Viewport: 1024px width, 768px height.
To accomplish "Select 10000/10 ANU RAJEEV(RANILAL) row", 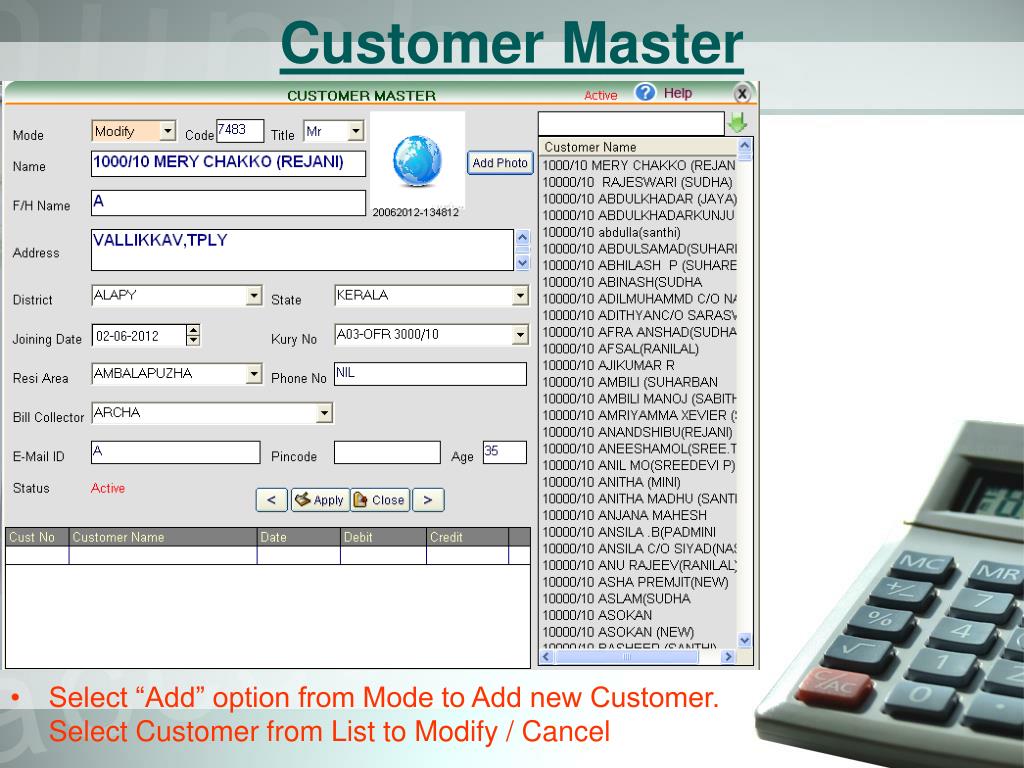I will coord(639,565).
